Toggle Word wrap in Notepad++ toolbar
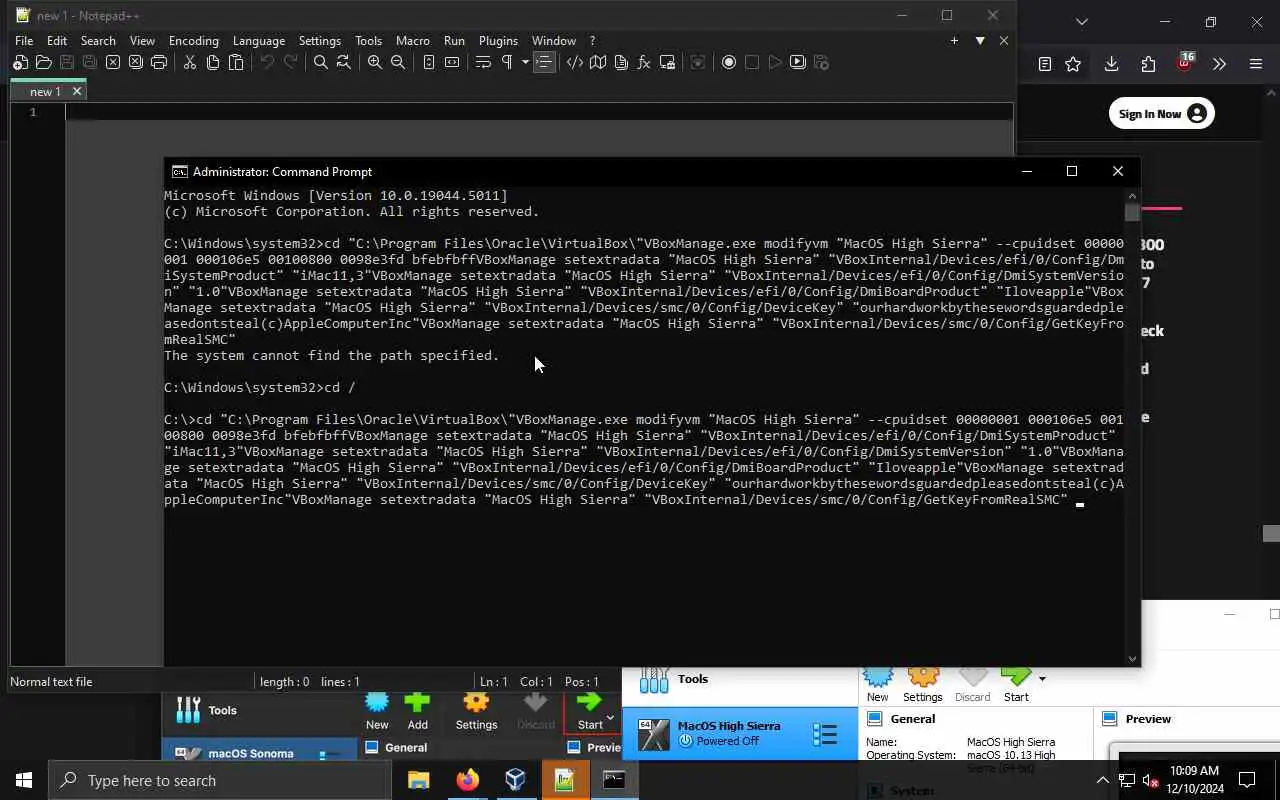Screen dimensions: 1280x800 click(483, 62)
